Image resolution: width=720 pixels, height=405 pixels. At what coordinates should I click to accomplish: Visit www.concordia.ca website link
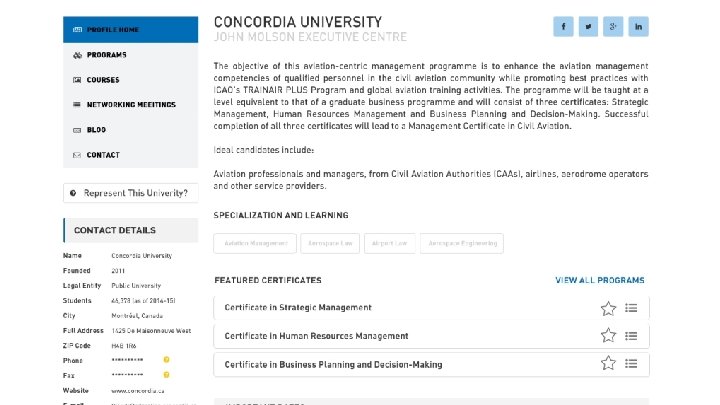click(x=138, y=391)
